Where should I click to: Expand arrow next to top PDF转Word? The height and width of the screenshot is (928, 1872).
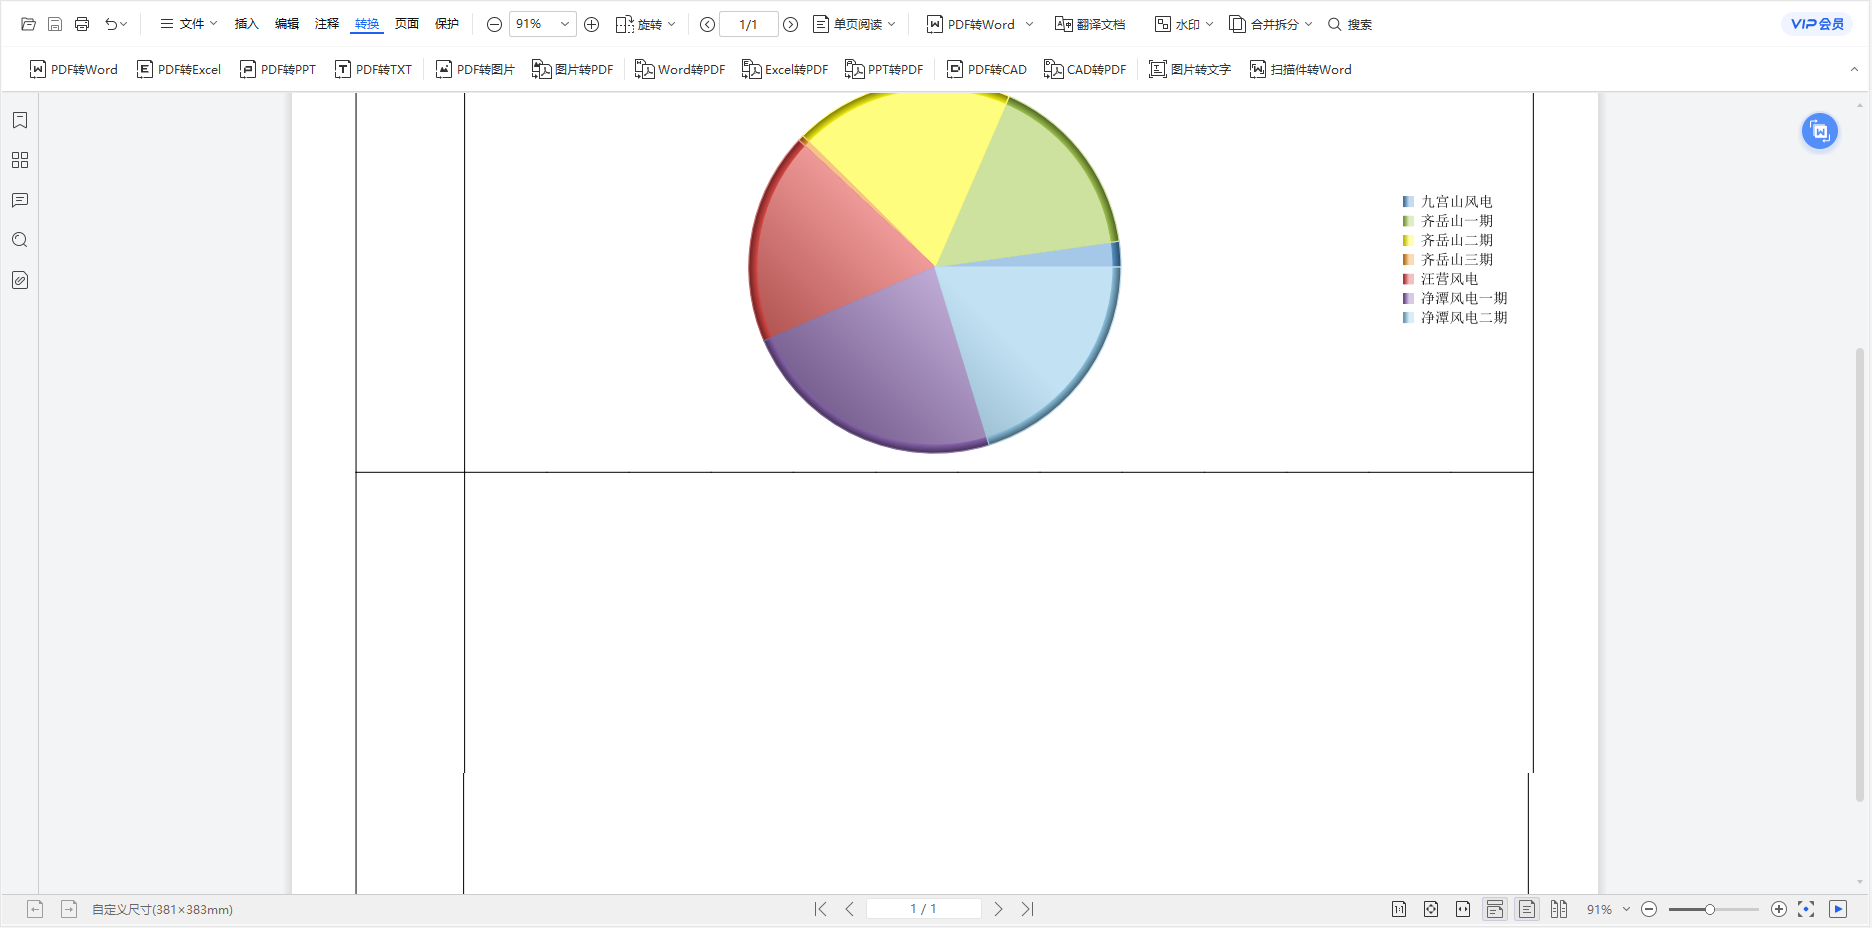click(x=1030, y=24)
